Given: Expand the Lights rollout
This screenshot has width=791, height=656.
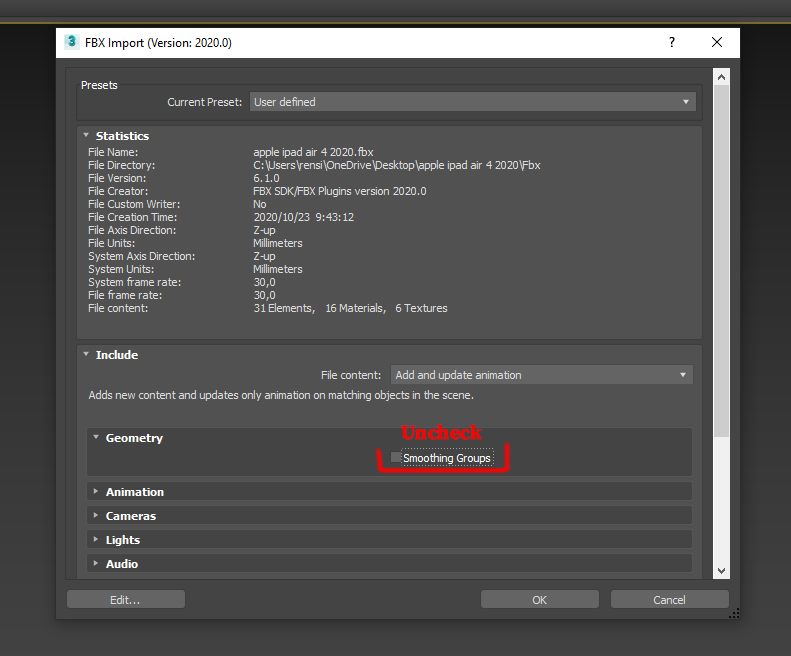Looking at the screenshot, I should point(96,539).
